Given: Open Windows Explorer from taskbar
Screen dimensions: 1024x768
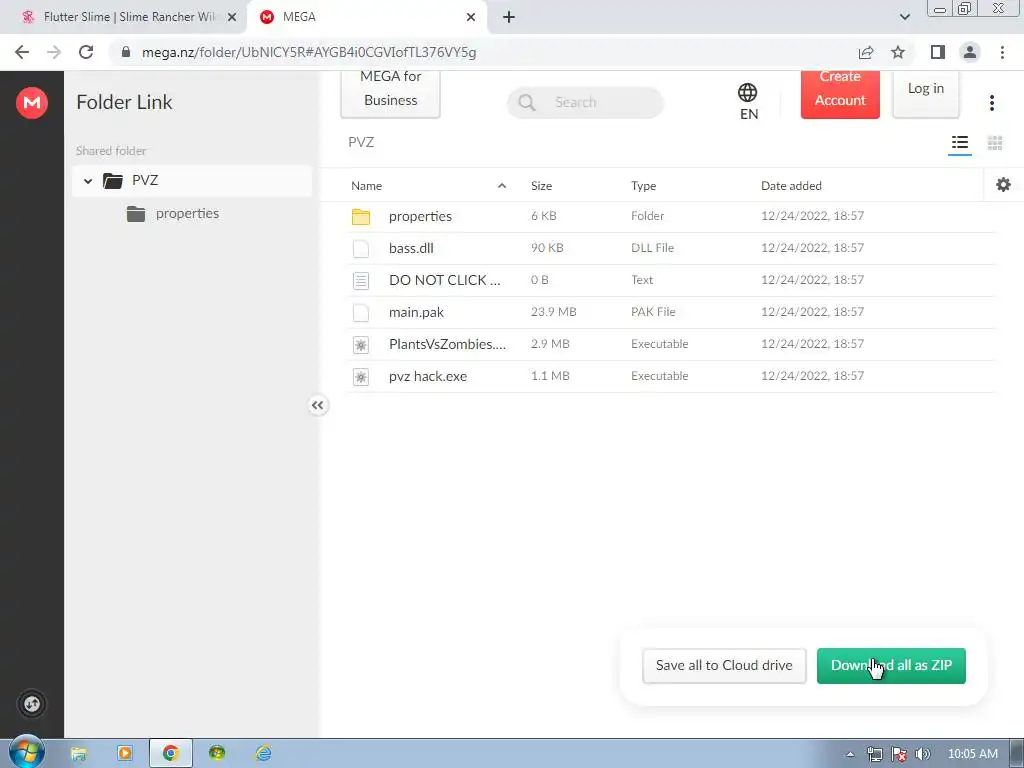Looking at the screenshot, I should [78, 753].
